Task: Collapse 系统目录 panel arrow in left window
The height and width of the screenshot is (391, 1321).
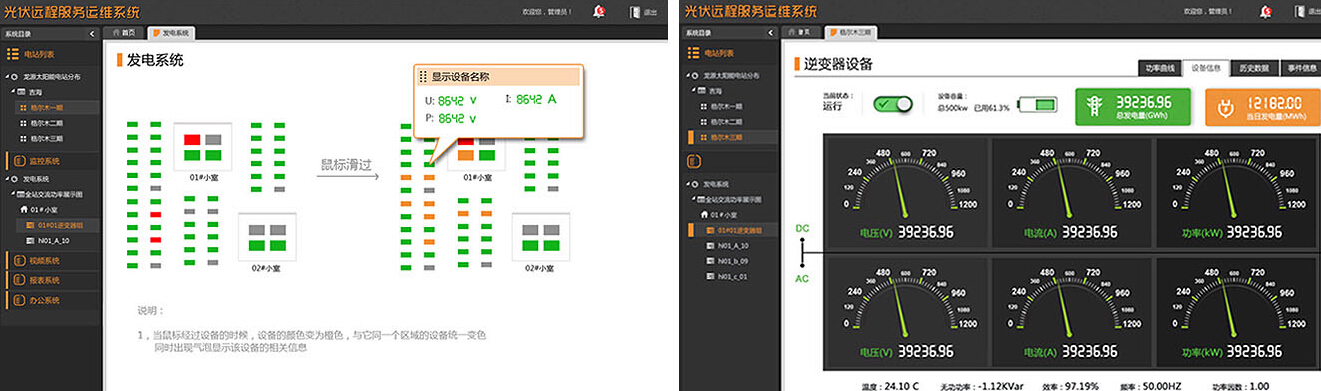Action: pos(93,33)
